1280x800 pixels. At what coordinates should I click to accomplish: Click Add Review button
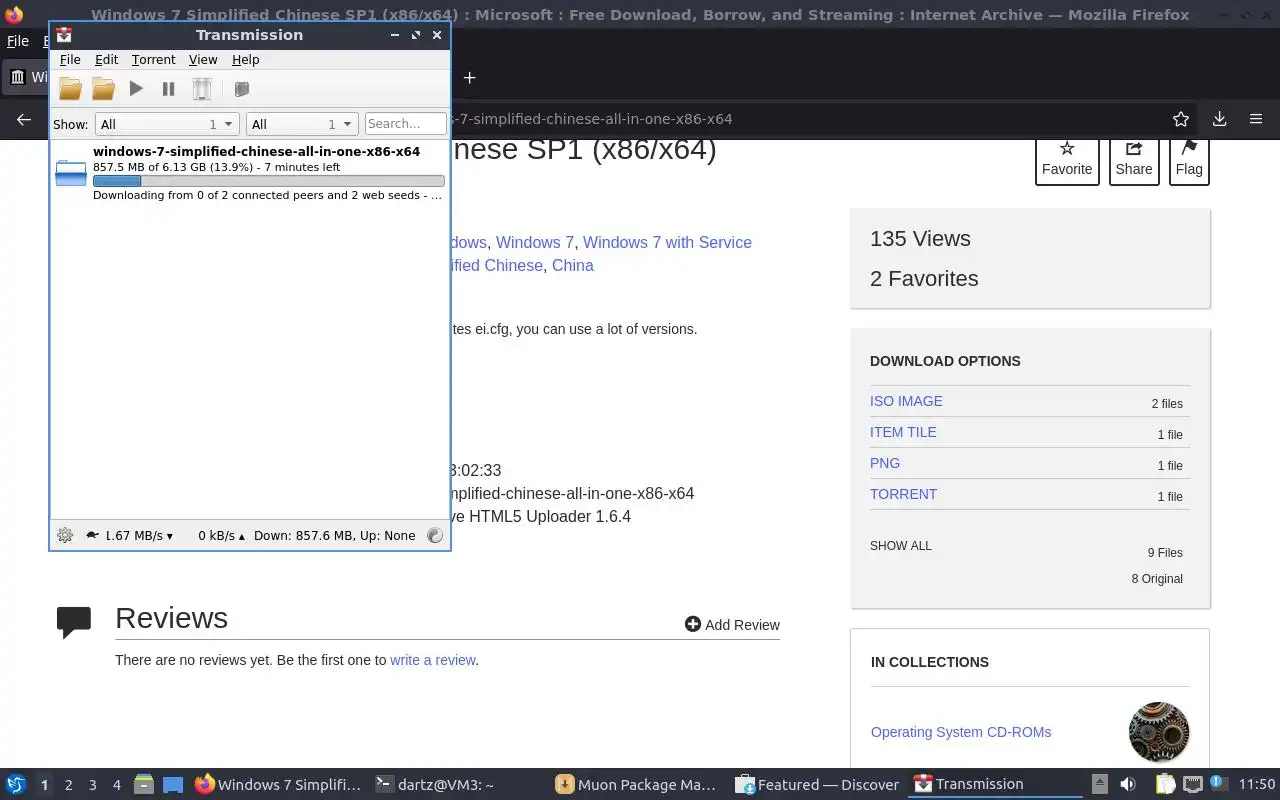[x=732, y=625]
